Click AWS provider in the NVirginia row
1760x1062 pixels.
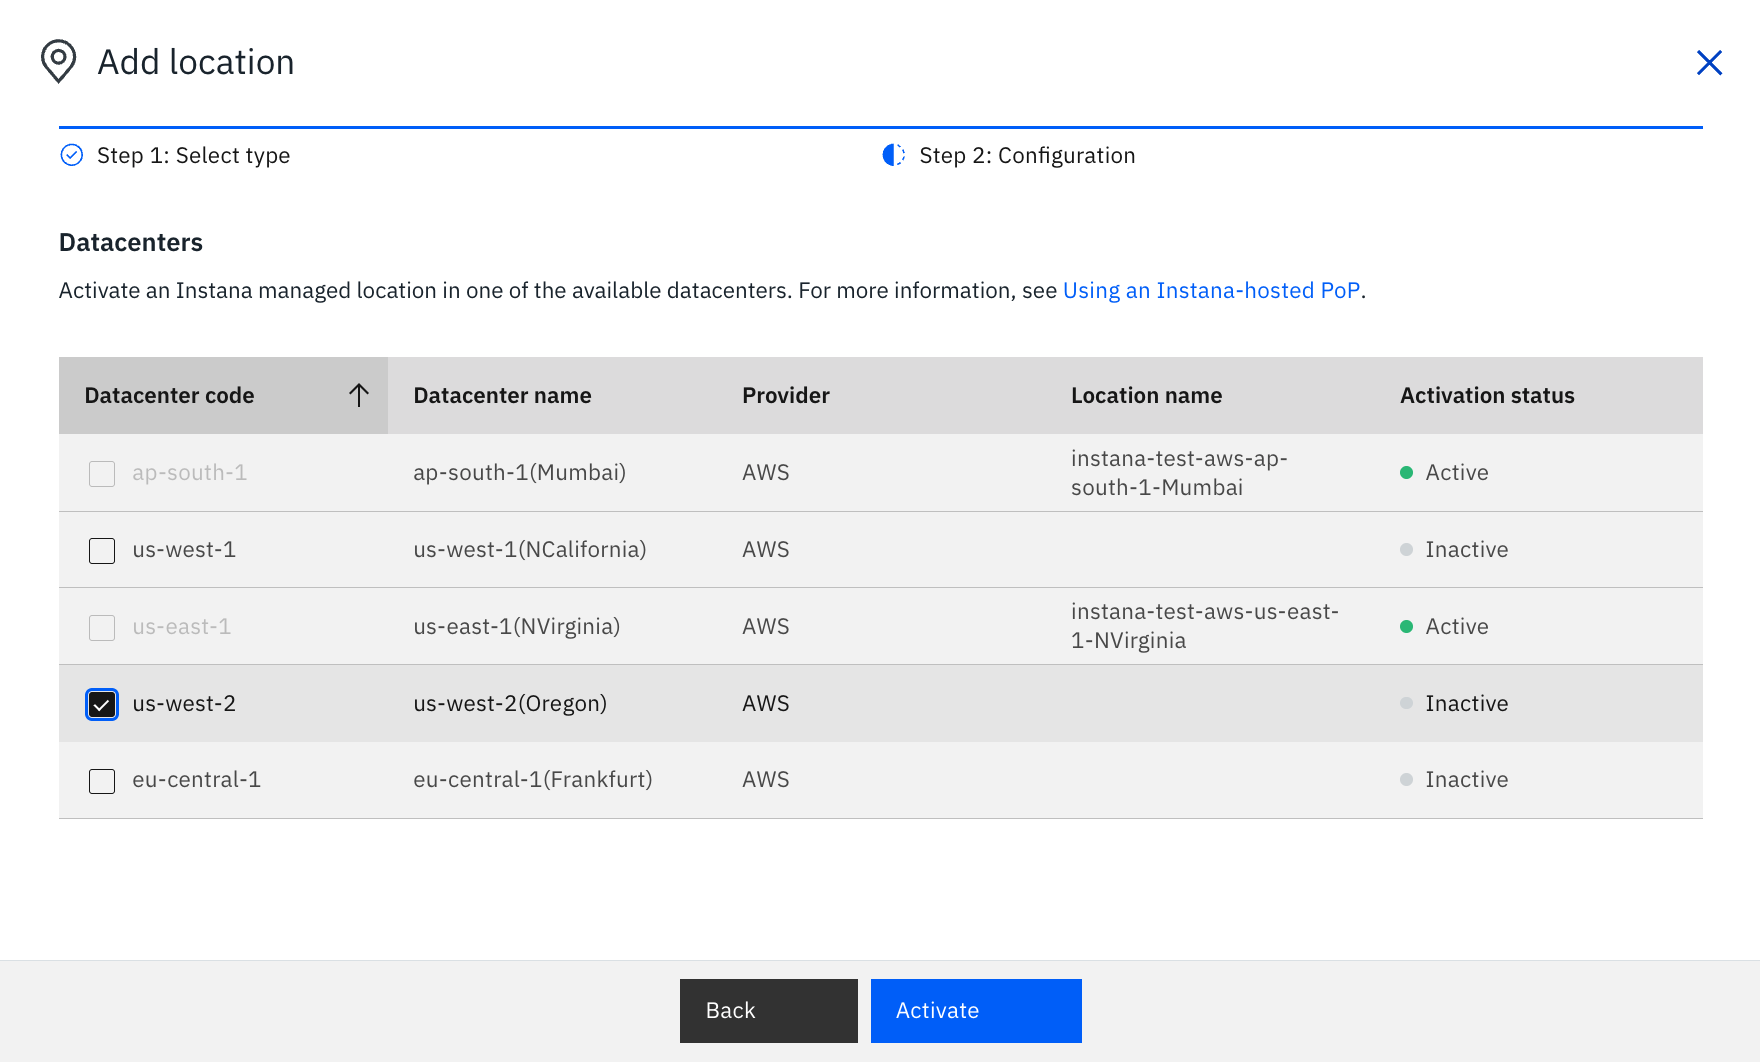[766, 626]
